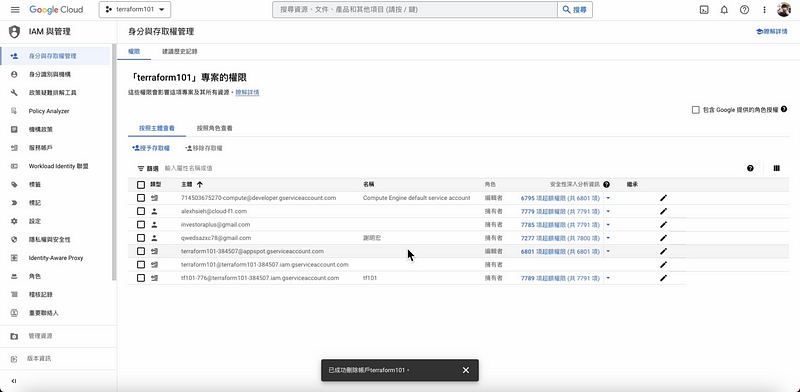Image resolution: width=800 pixels, height=392 pixels.
Task: Edit the Compute Engine default service account row
Action: (663, 198)
